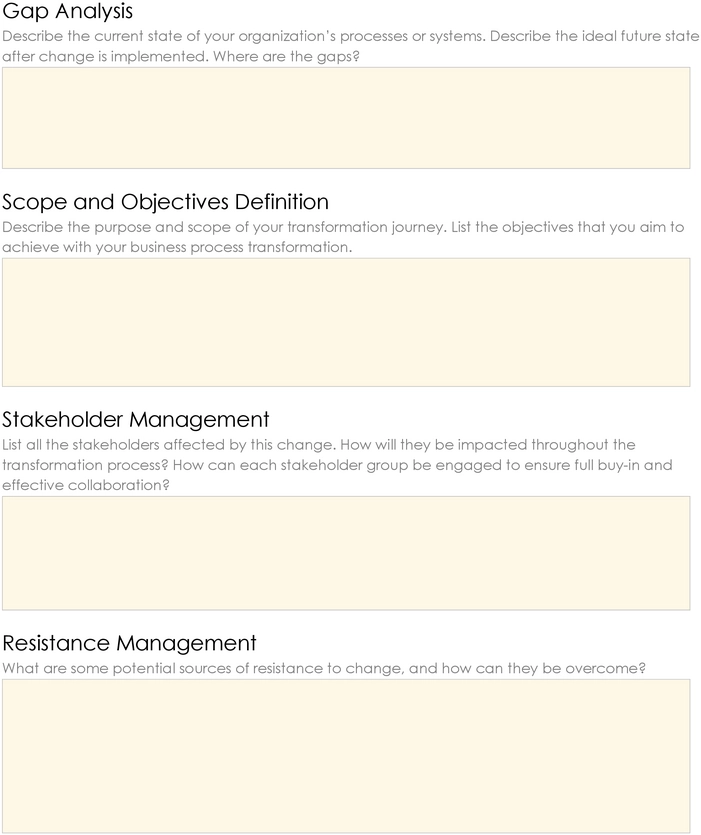
Task: Click the Scope and Objectives Definition text box
Action: 346,322
